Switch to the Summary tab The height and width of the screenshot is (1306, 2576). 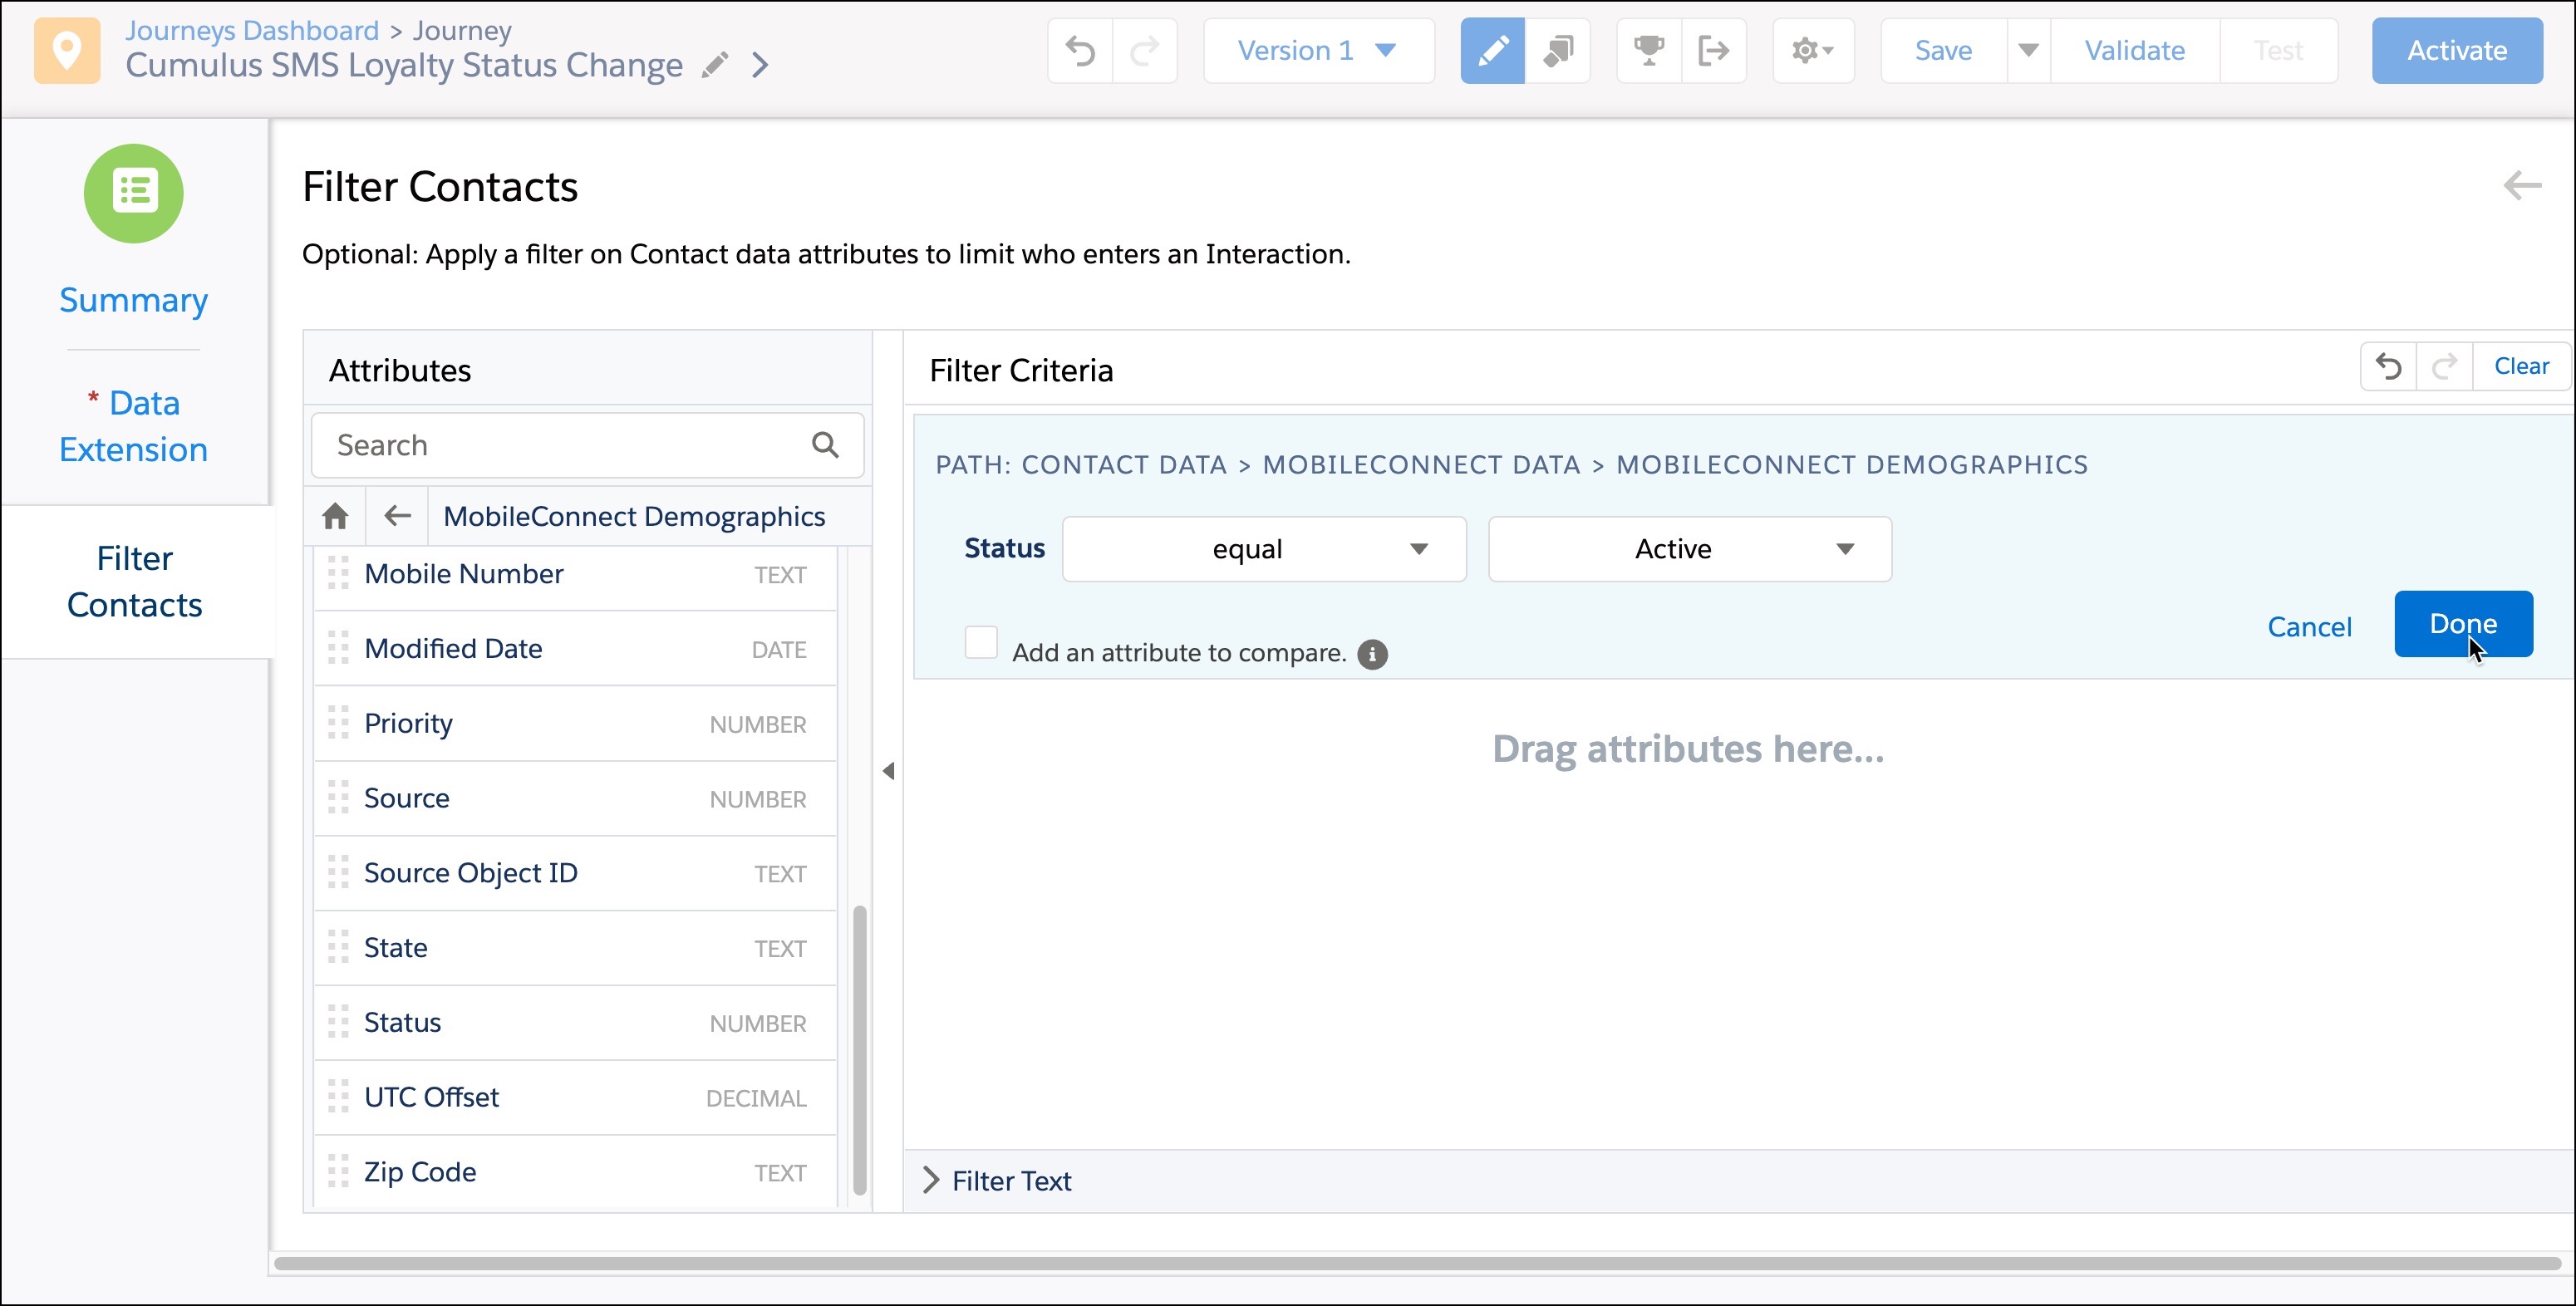[x=133, y=300]
